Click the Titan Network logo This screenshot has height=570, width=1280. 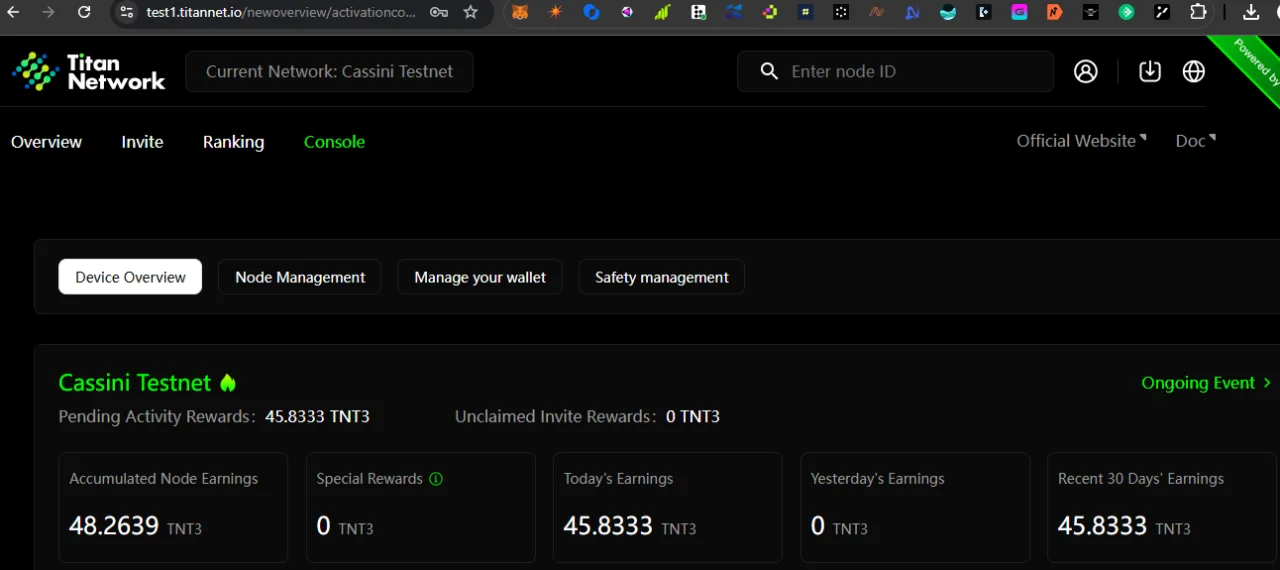click(x=89, y=72)
